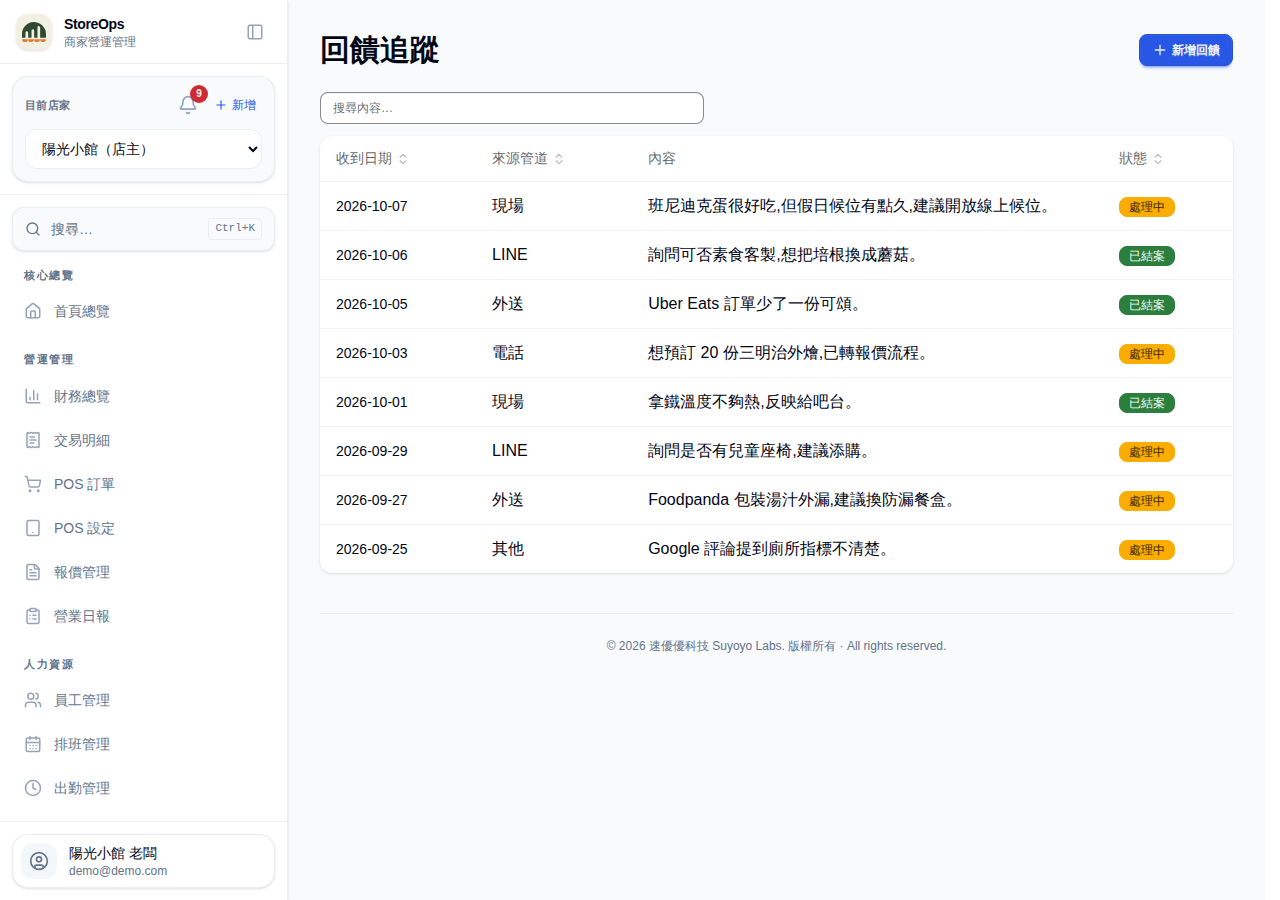Open POS 設定 page
Image resolution: width=1280 pixels, height=900 pixels.
point(143,528)
